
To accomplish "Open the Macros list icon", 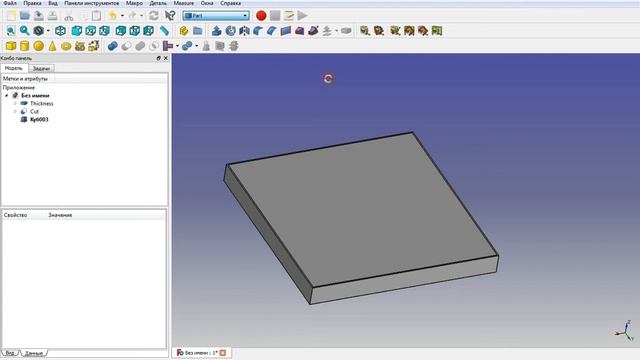I will coord(289,16).
